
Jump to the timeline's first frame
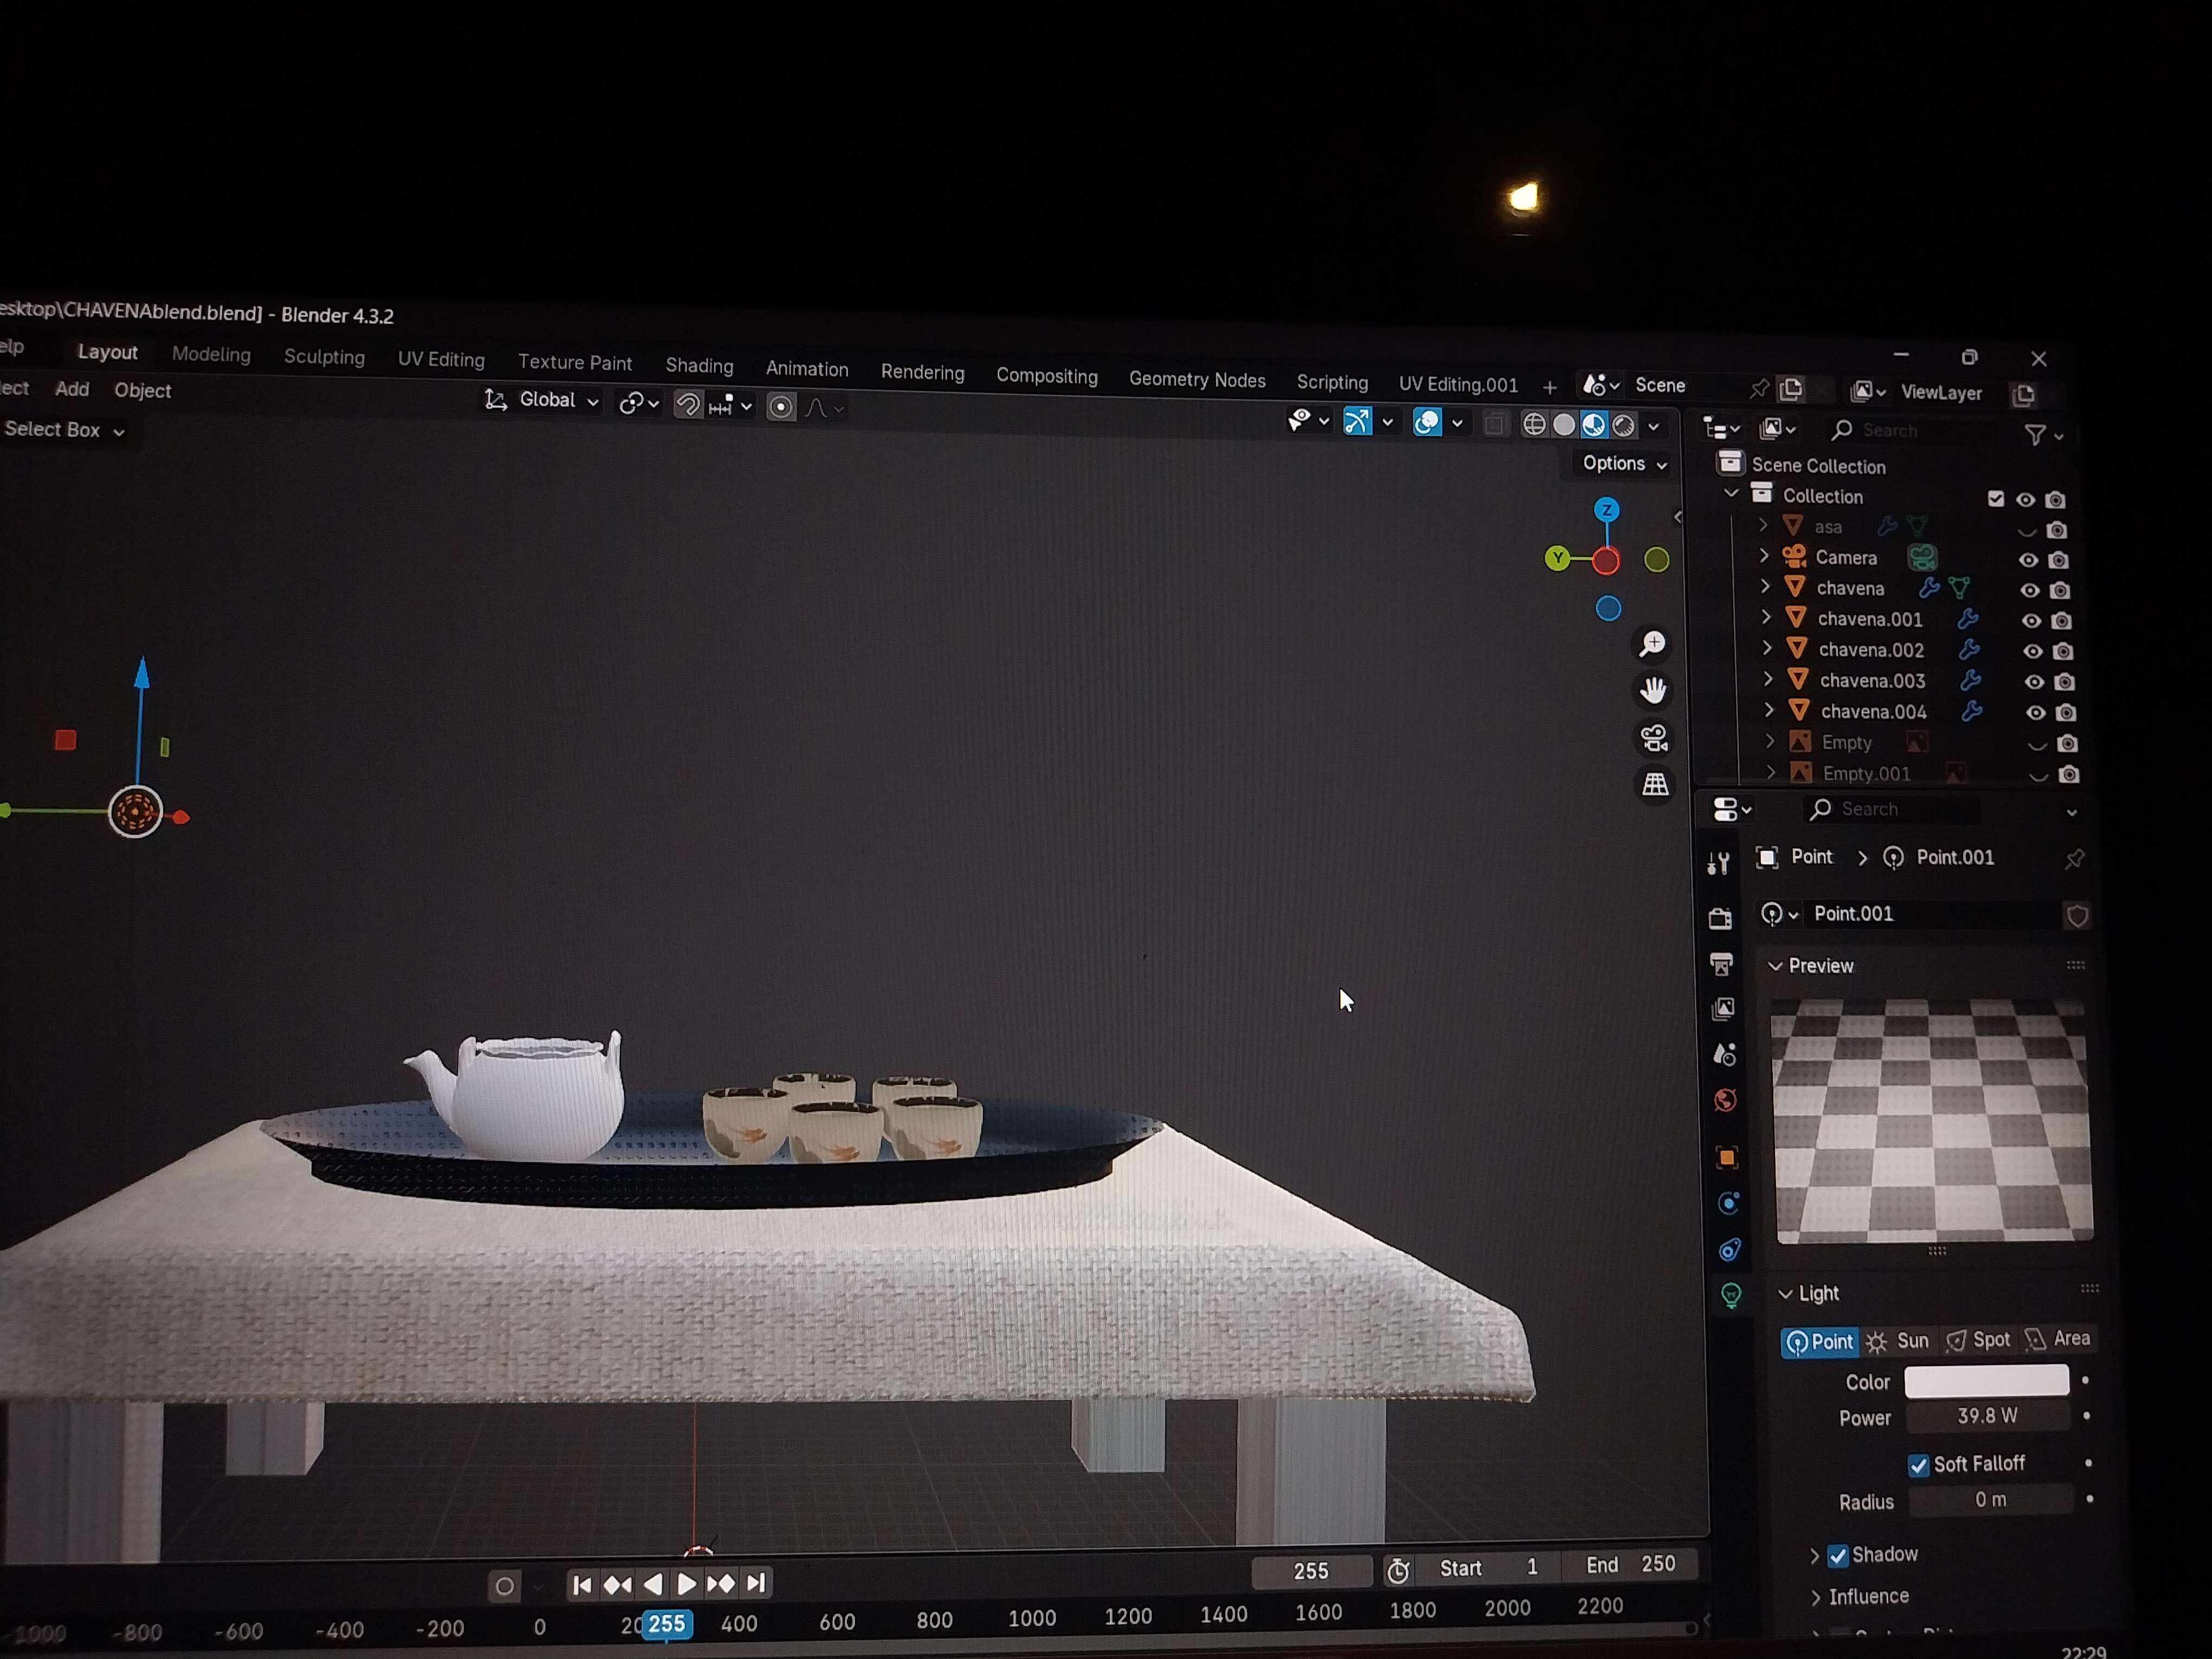pos(582,1585)
